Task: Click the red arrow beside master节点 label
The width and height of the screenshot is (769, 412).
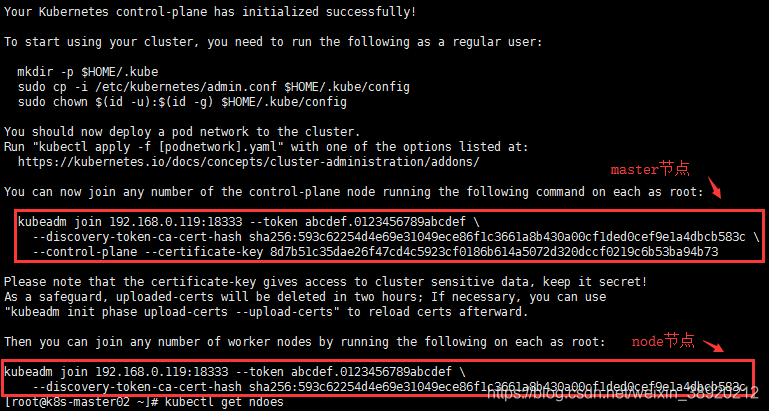Action: 713,190
